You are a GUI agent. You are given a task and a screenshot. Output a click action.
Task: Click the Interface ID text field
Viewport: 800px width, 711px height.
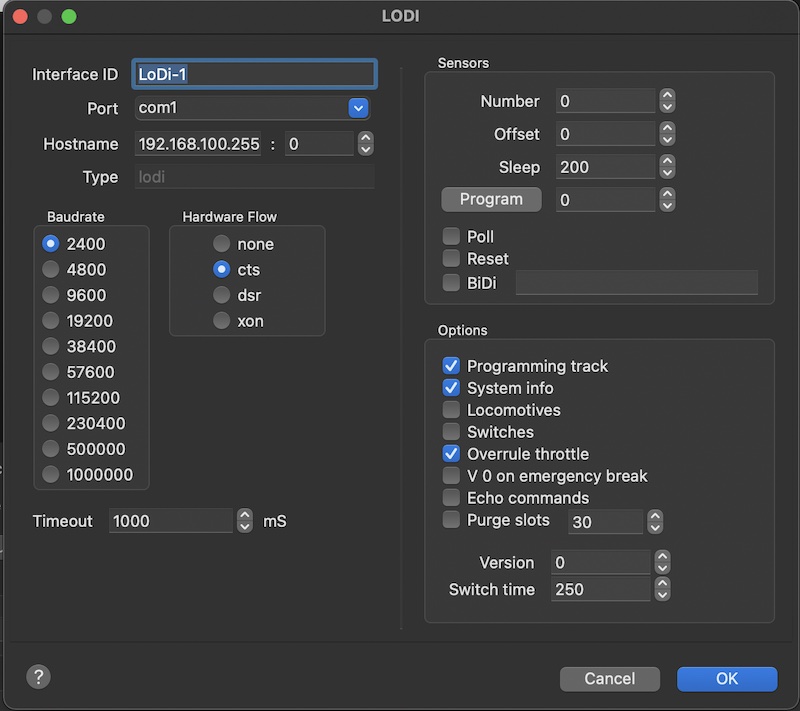[x=255, y=74]
